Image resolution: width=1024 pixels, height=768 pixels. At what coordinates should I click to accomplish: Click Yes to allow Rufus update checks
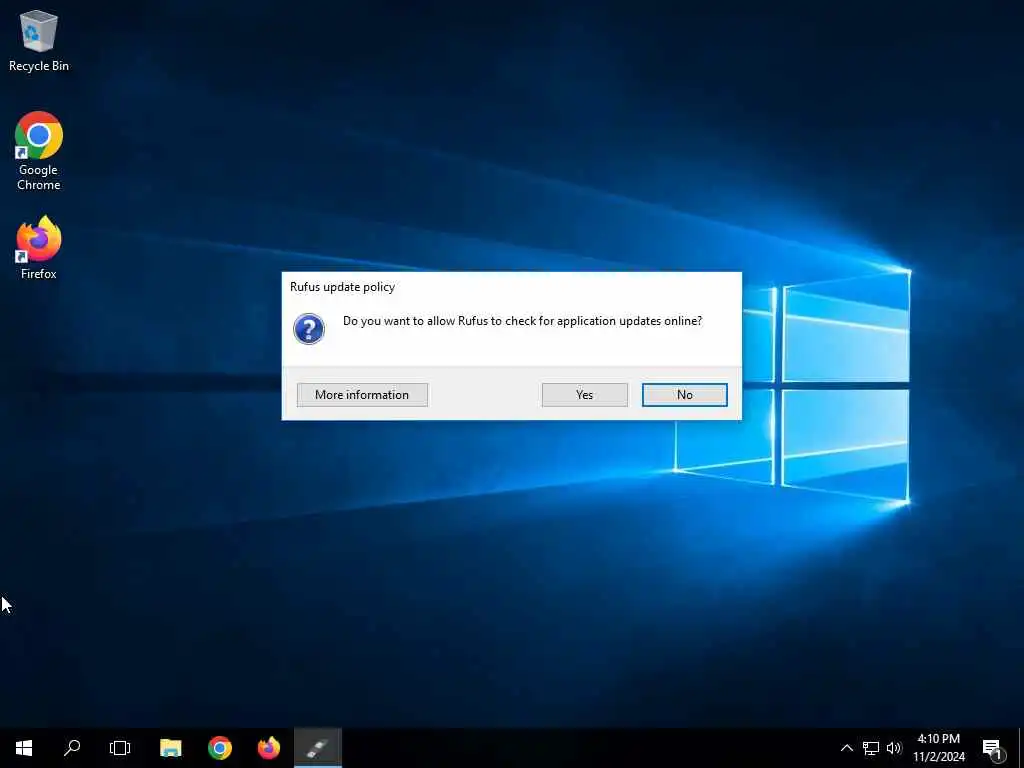tap(584, 394)
